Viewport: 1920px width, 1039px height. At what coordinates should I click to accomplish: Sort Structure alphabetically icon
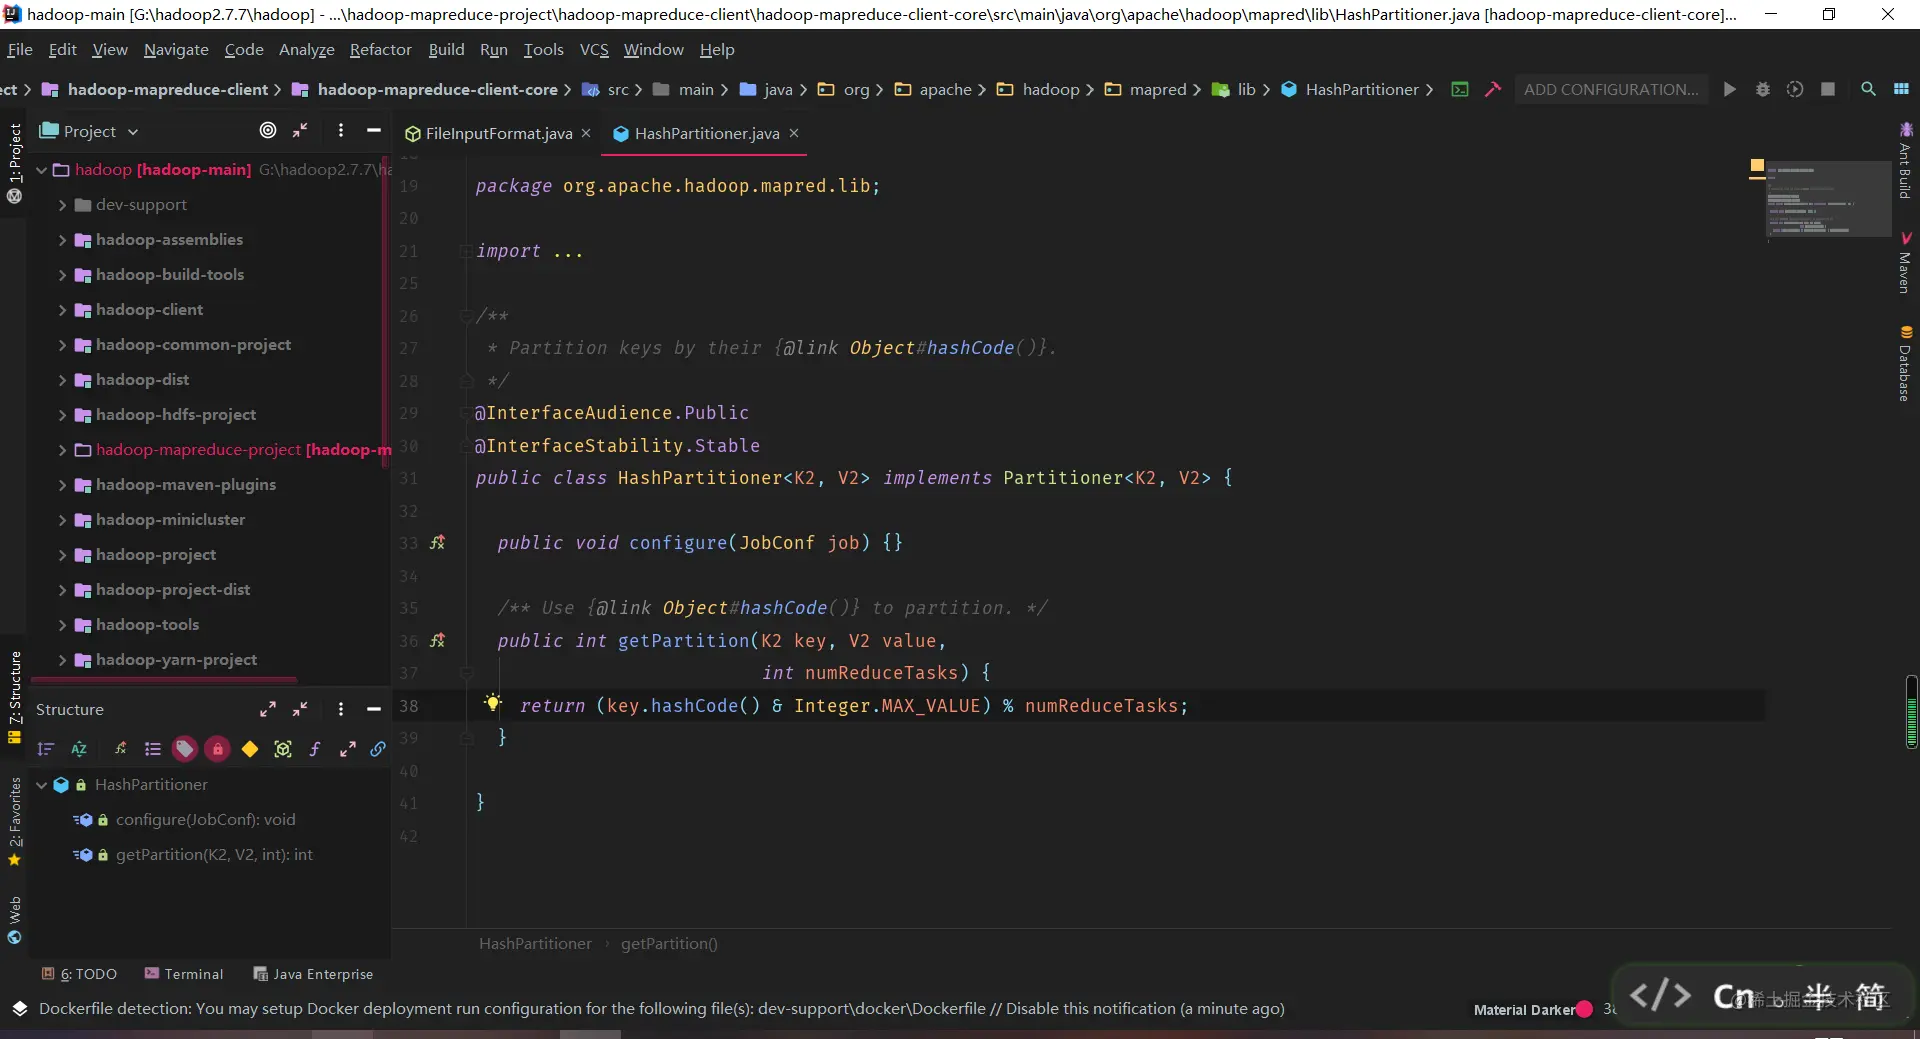click(79, 749)
